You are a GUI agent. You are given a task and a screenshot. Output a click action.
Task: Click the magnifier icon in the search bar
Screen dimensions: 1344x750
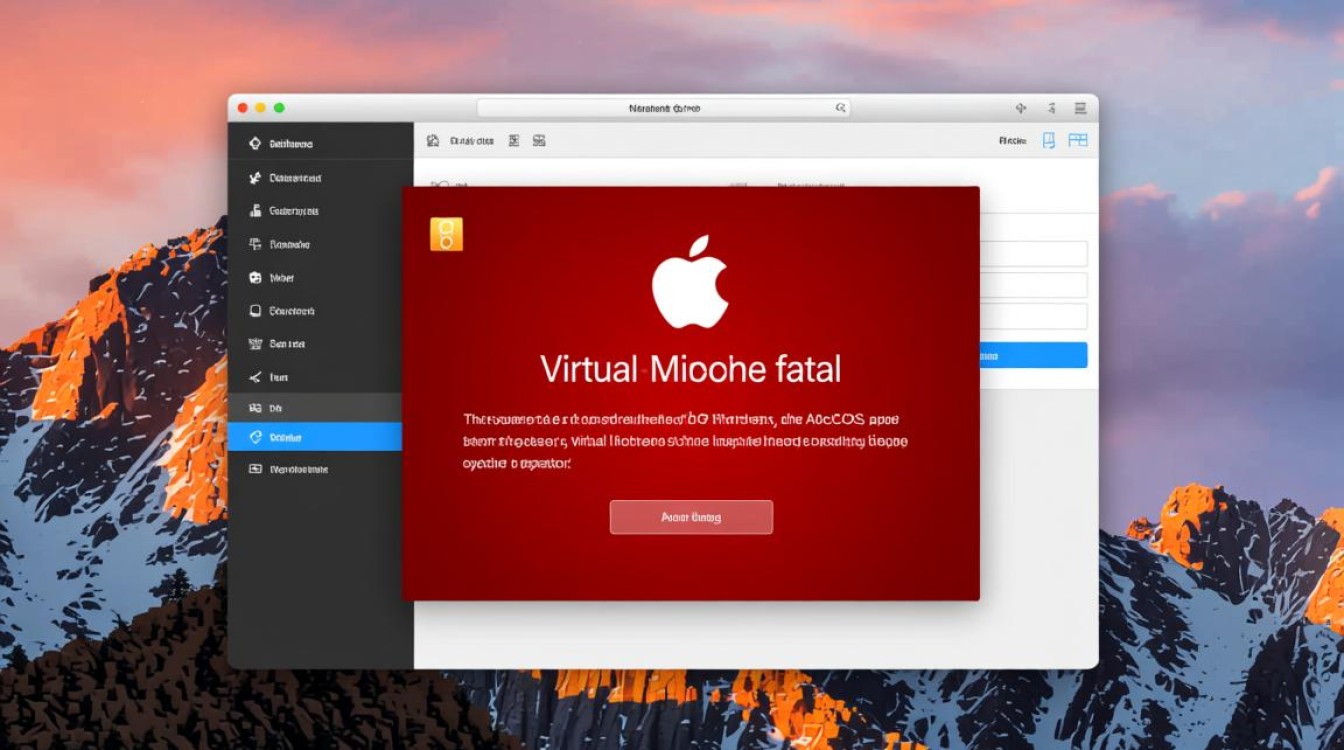[x=840, y=108]
